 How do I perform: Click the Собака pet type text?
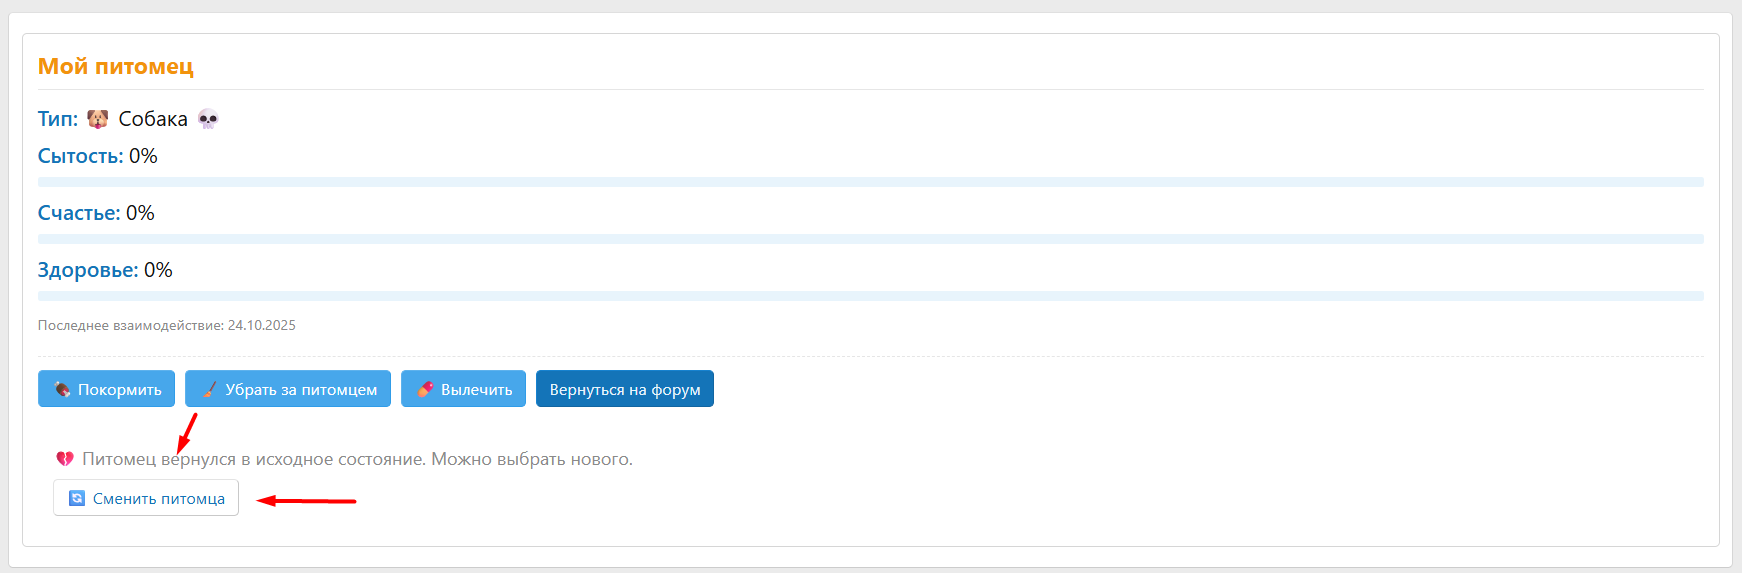coord(153,119)
